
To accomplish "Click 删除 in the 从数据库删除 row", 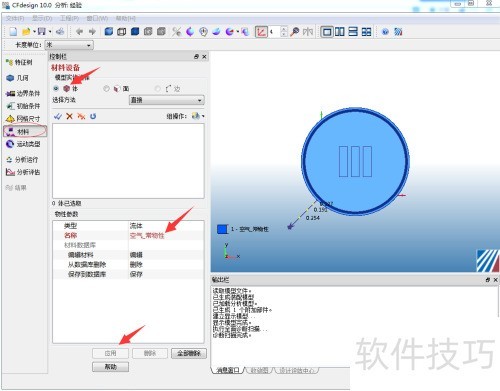I will click(x=136, y=265).
